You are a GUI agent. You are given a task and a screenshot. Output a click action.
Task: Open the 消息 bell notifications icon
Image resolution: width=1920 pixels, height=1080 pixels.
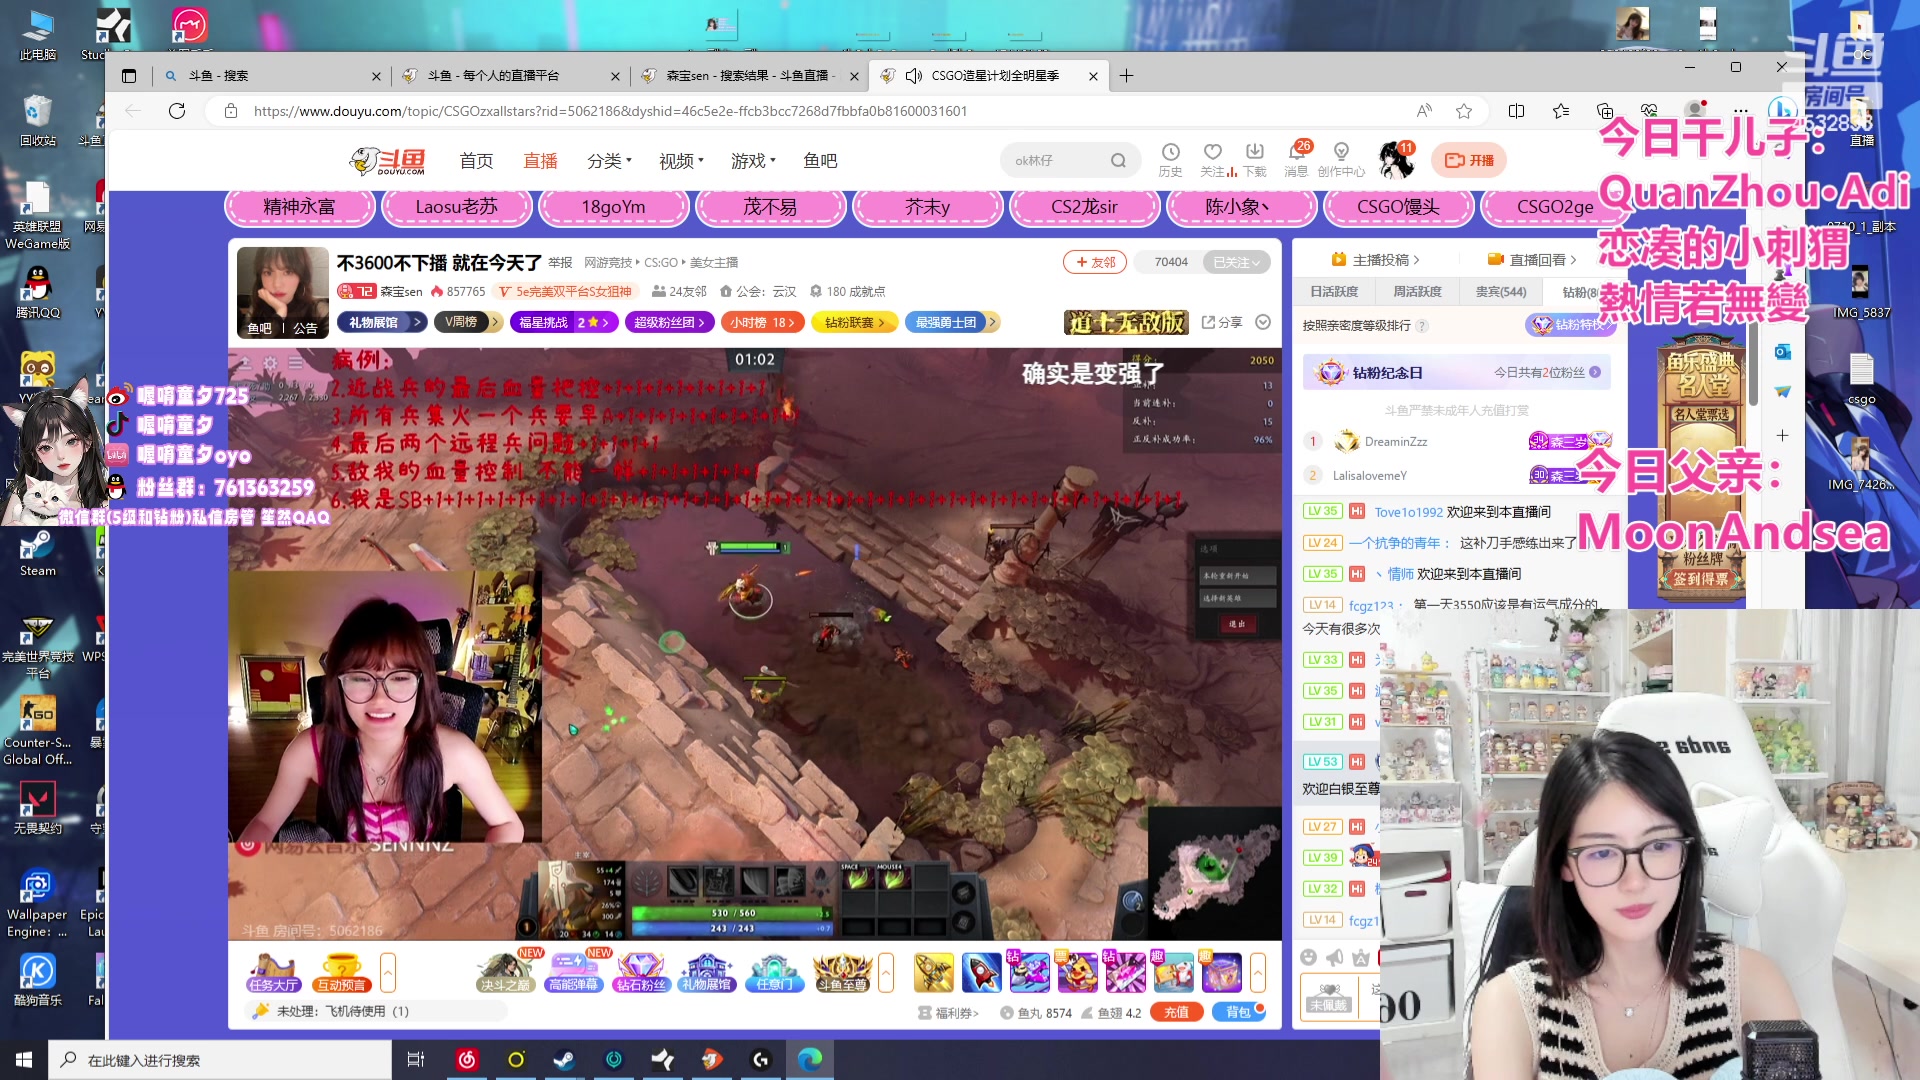tap(1297, 158)
